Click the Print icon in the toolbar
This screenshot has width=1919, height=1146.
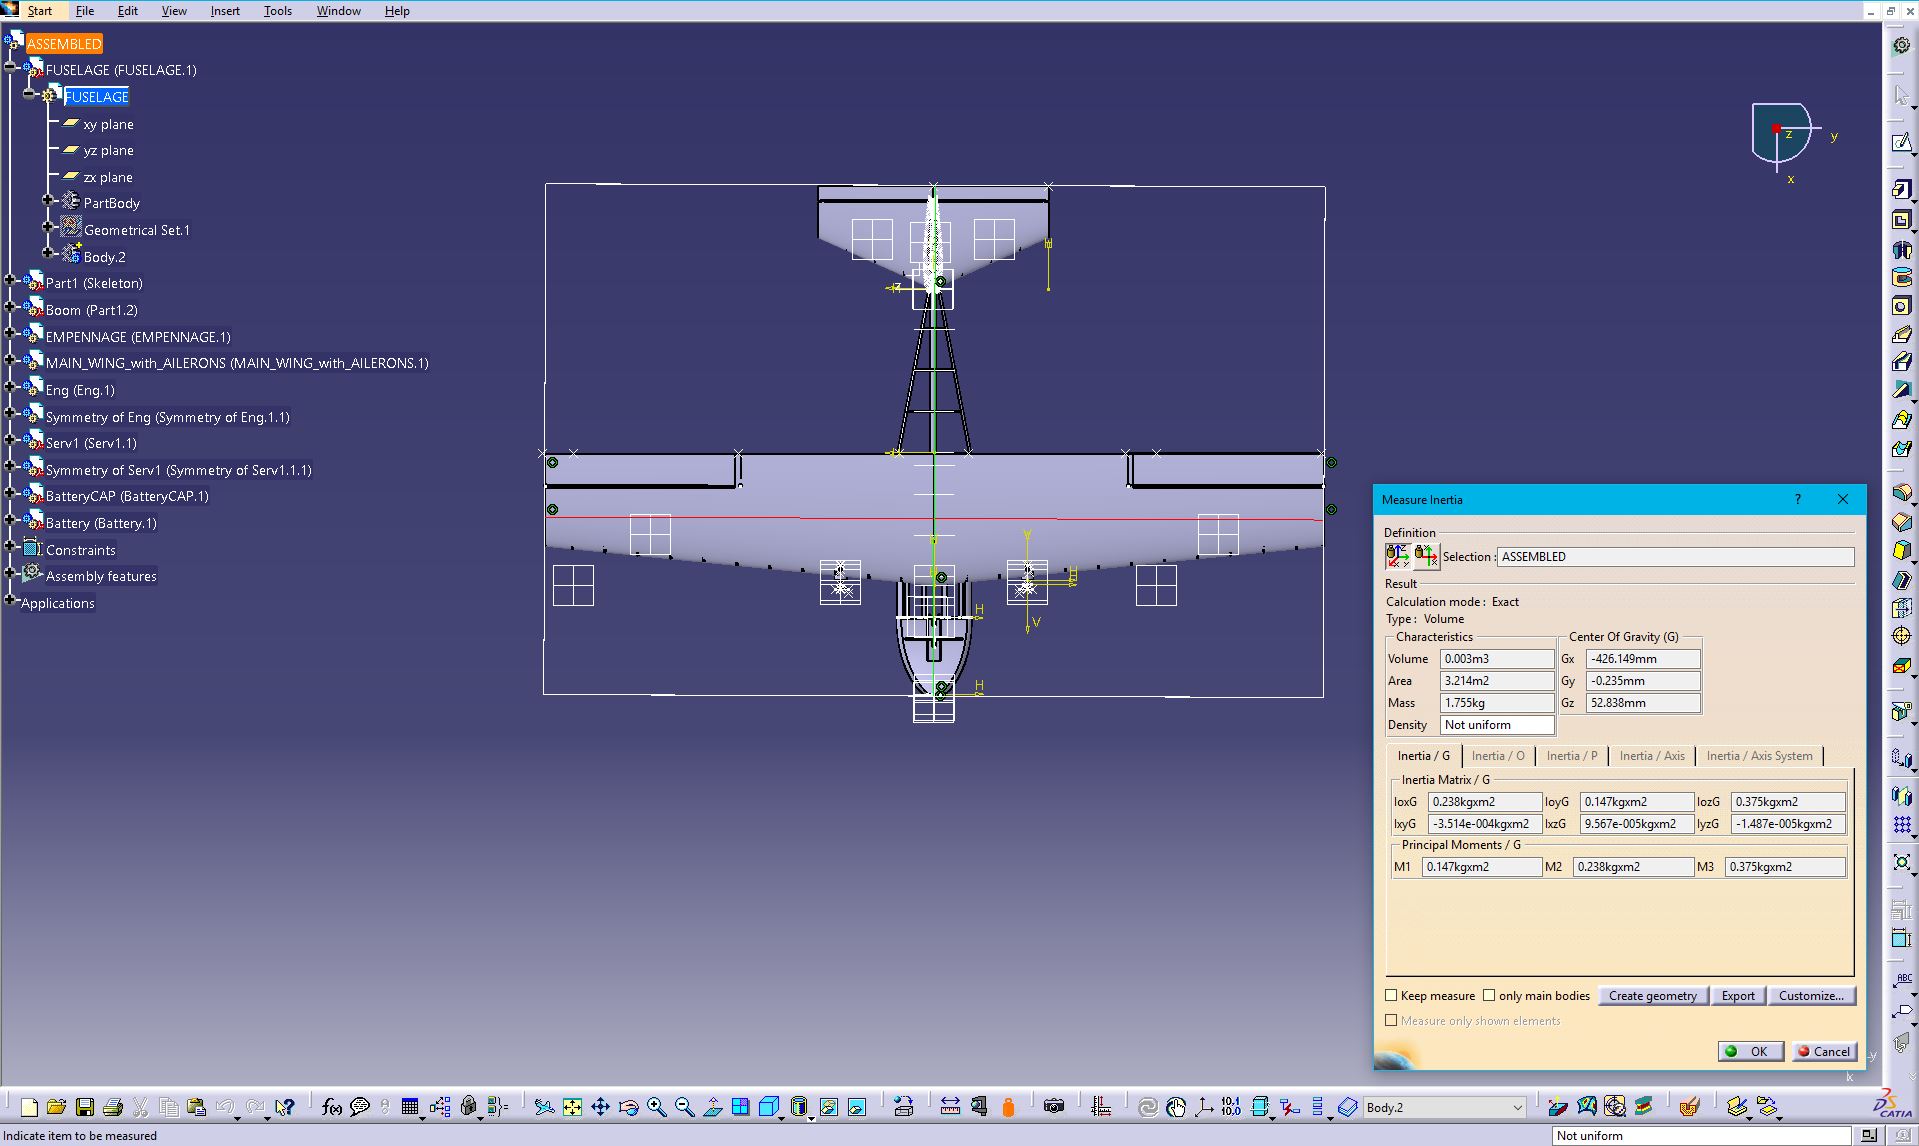113,1106
